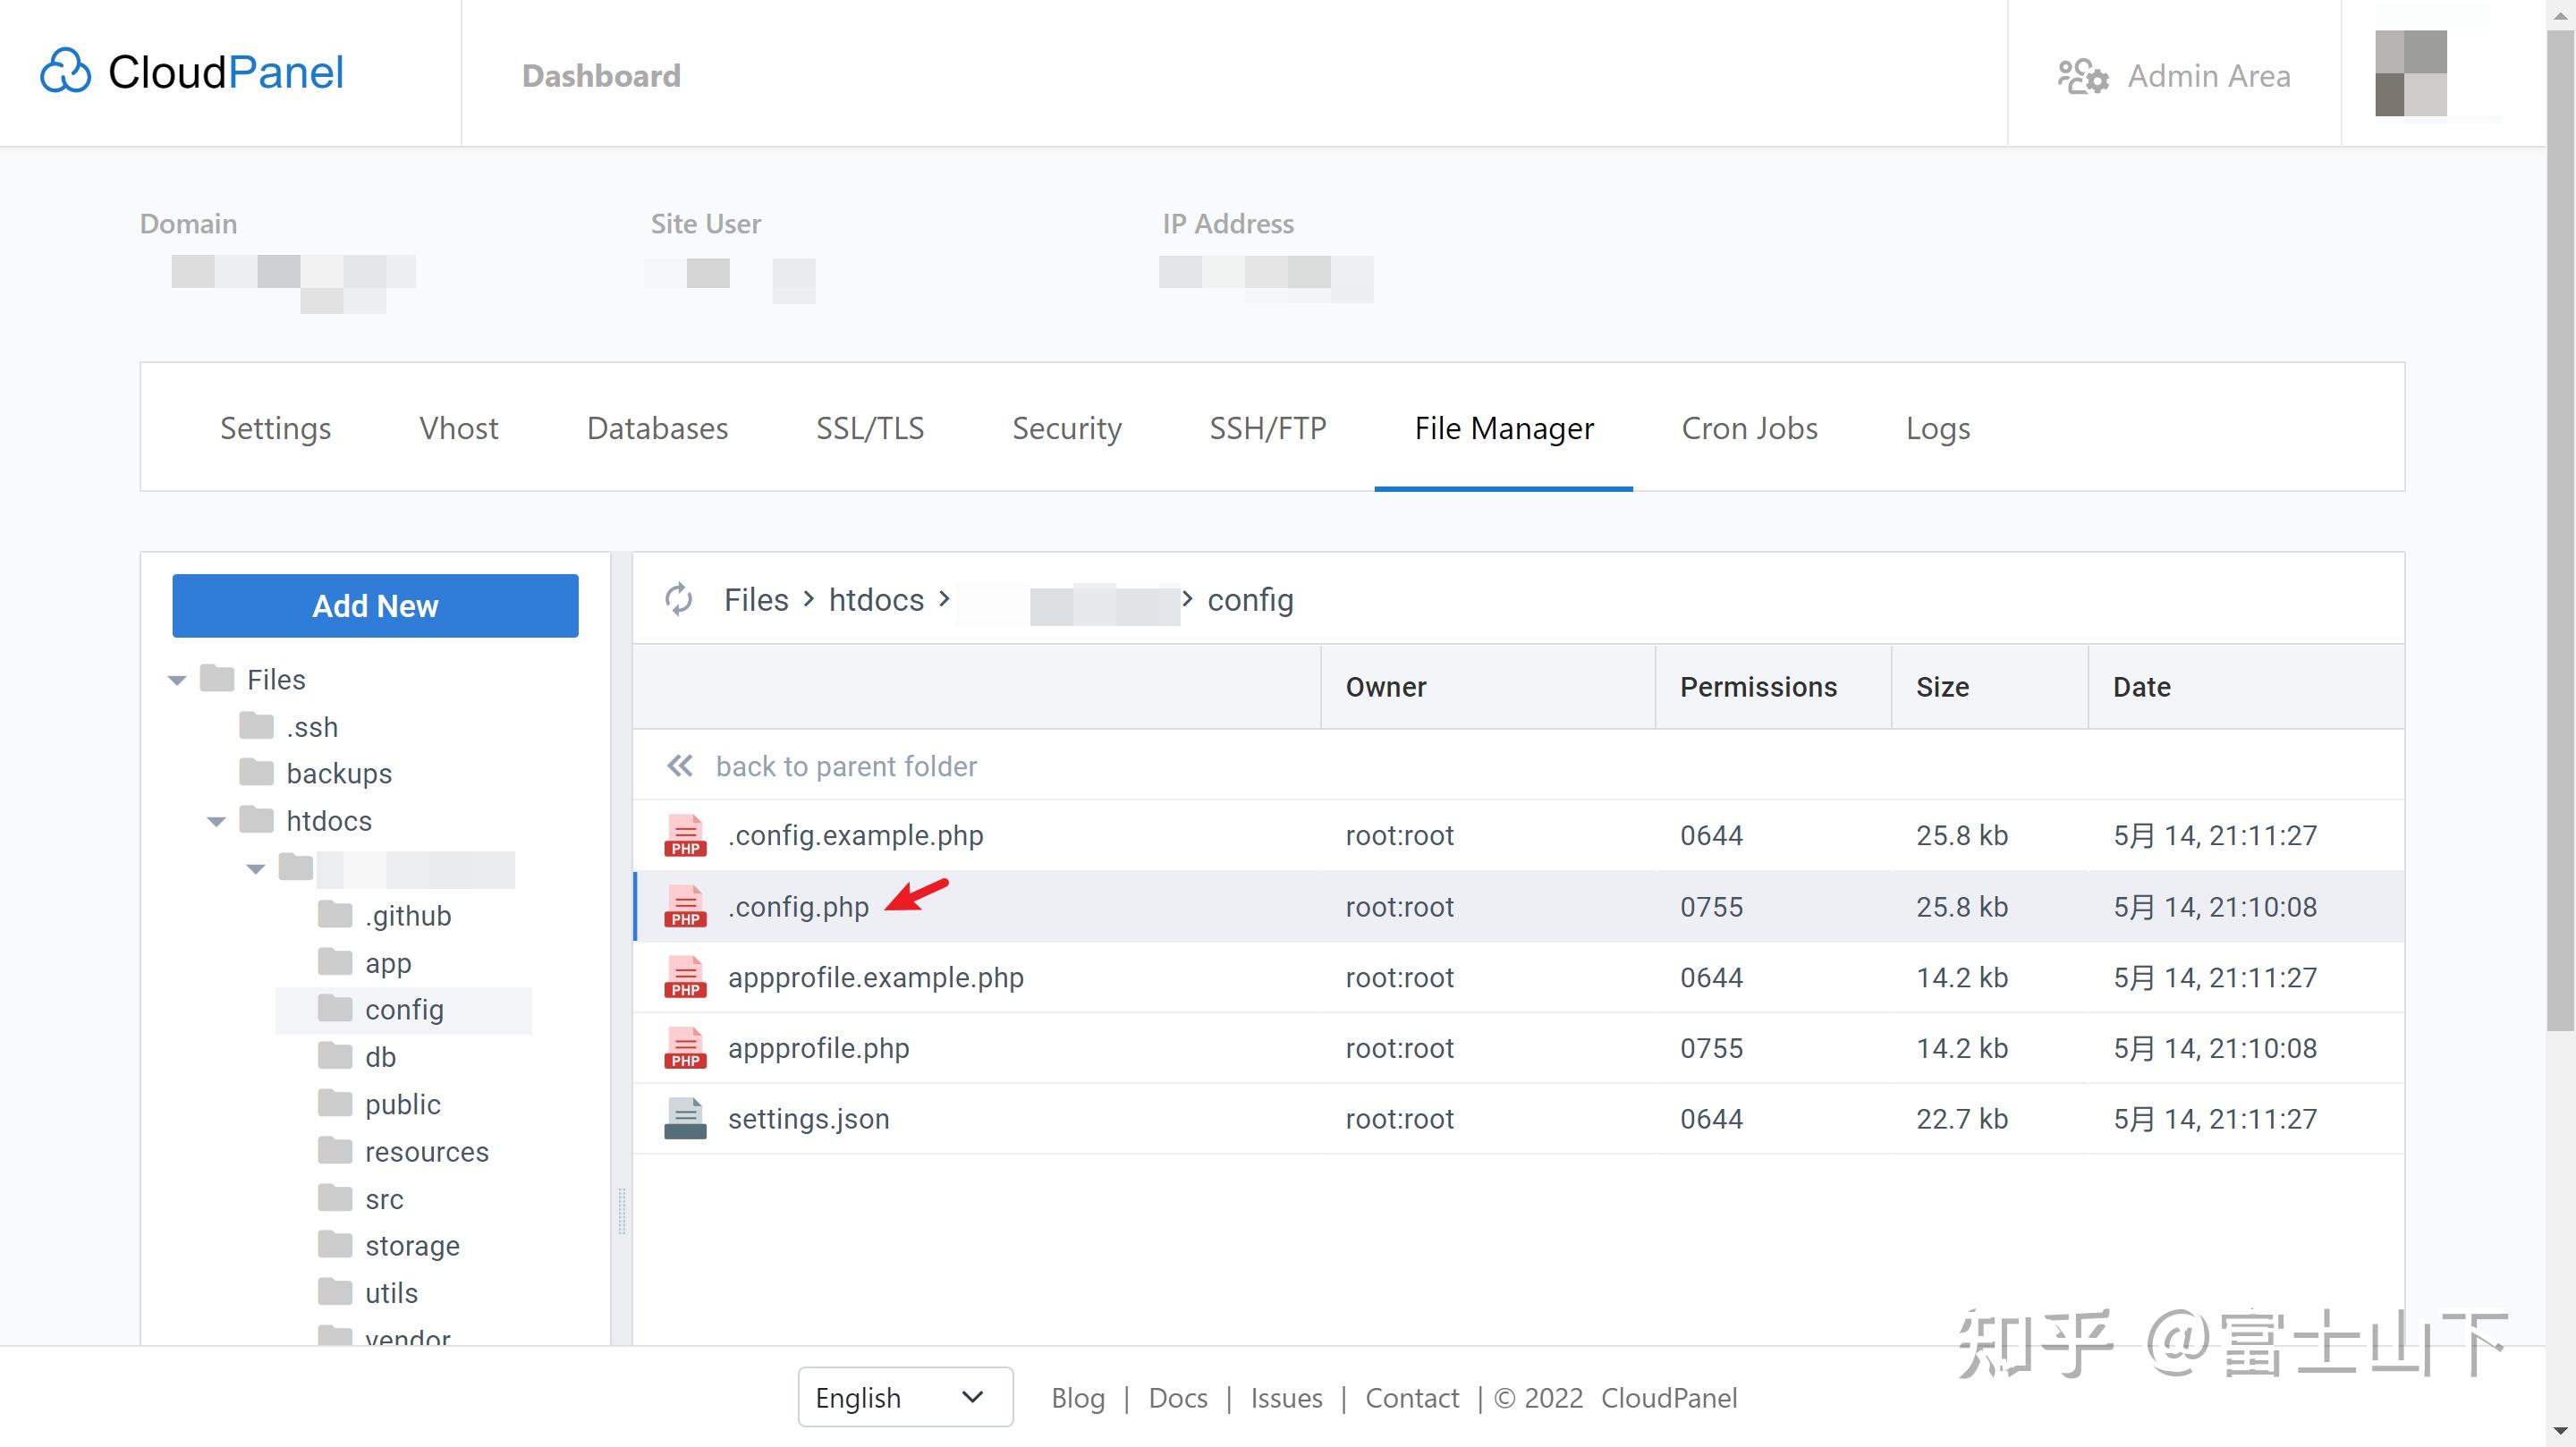The height and width of the screenshot is (1447, 2576).
Task: Open the English language dropdown
Action: pos(904,1397)
